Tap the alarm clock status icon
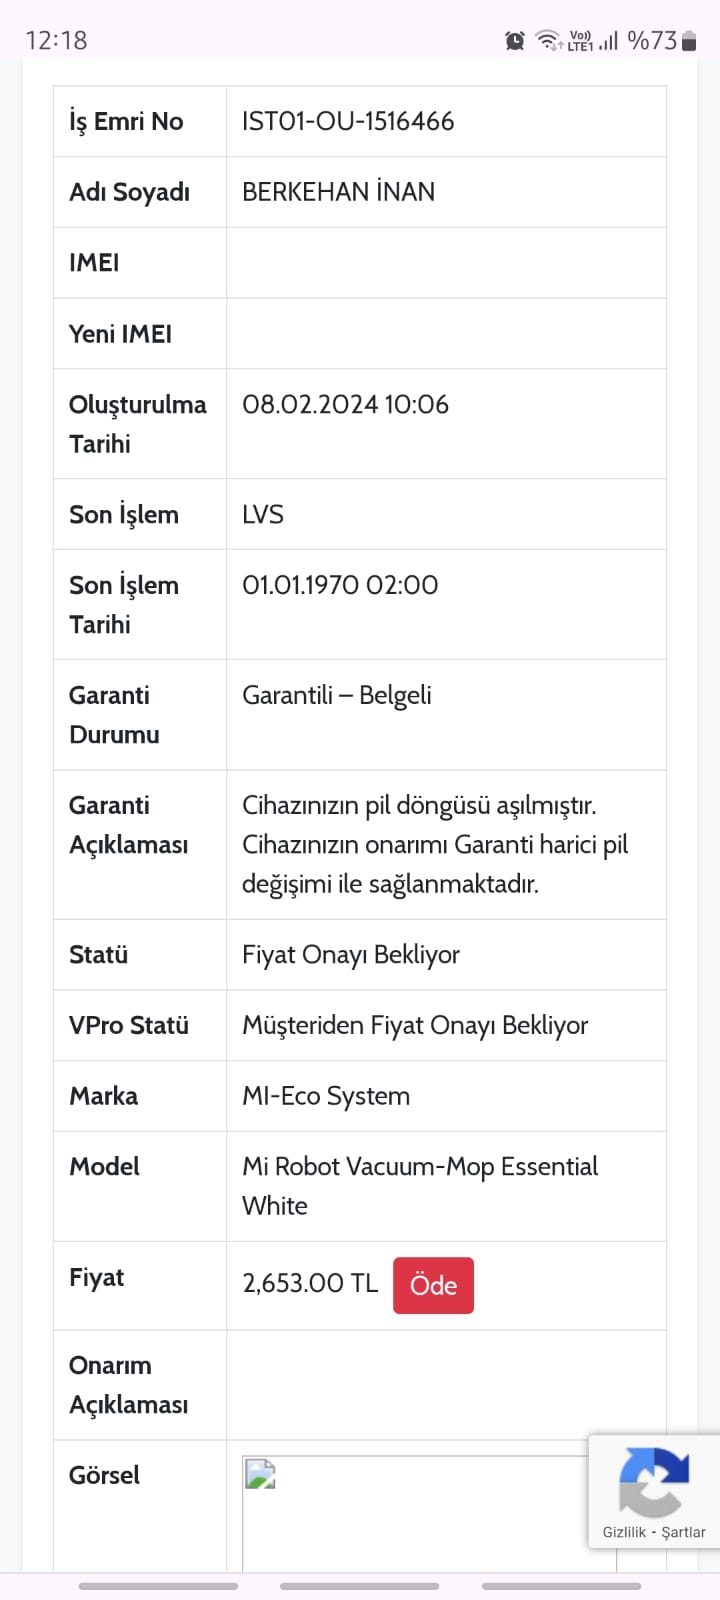Image resolution: width=720 pixels, height=1600 pixels. 515,40
